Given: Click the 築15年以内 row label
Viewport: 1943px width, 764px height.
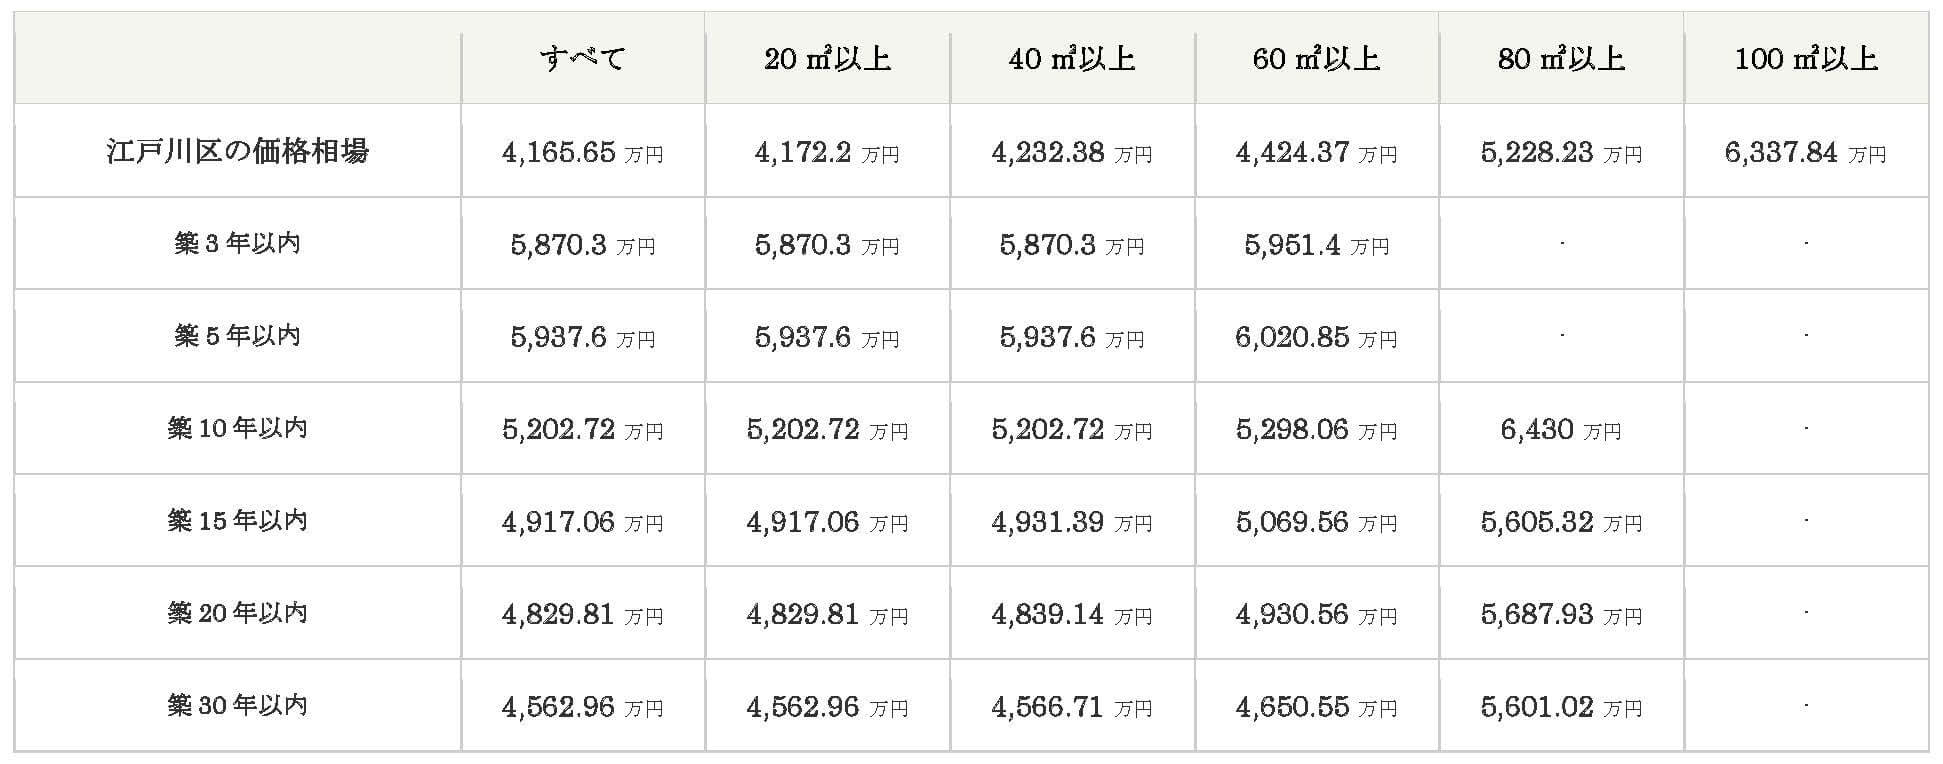Looking at the screenshot, I should (x=238, y=521).
